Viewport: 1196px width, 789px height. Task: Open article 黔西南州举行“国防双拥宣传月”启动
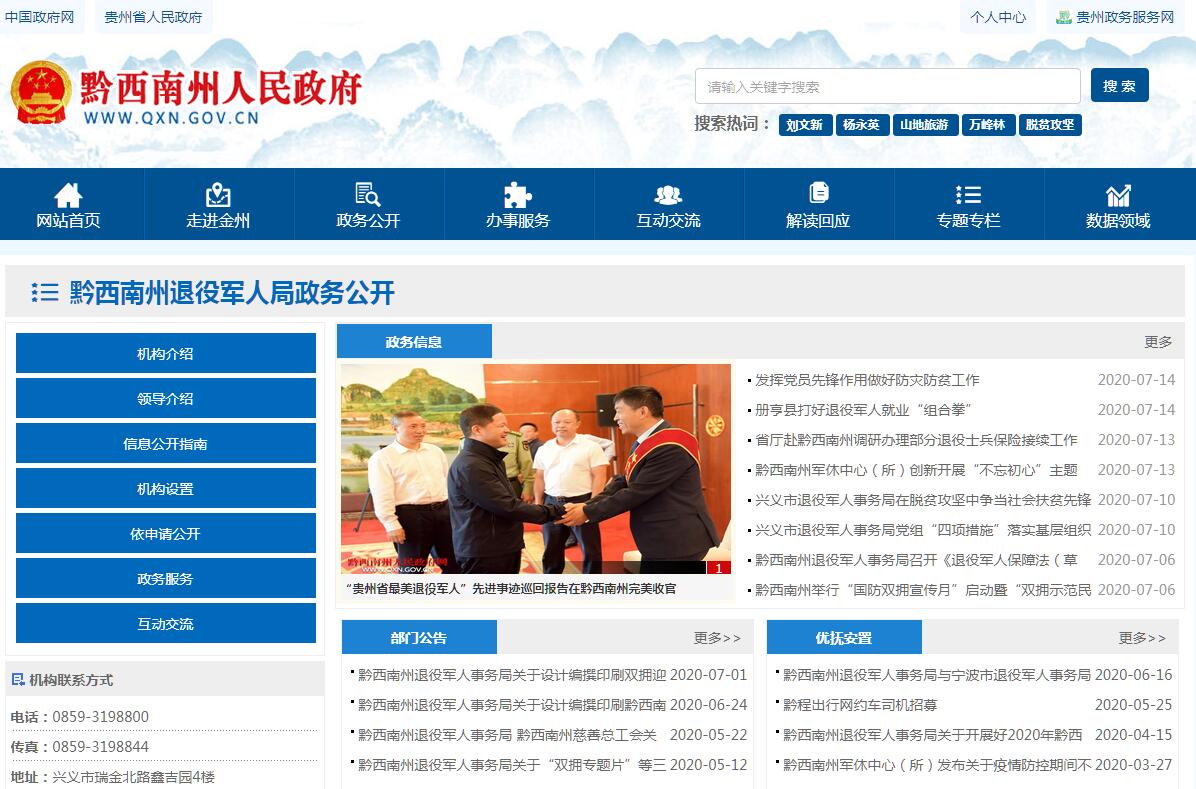(923, 590)
